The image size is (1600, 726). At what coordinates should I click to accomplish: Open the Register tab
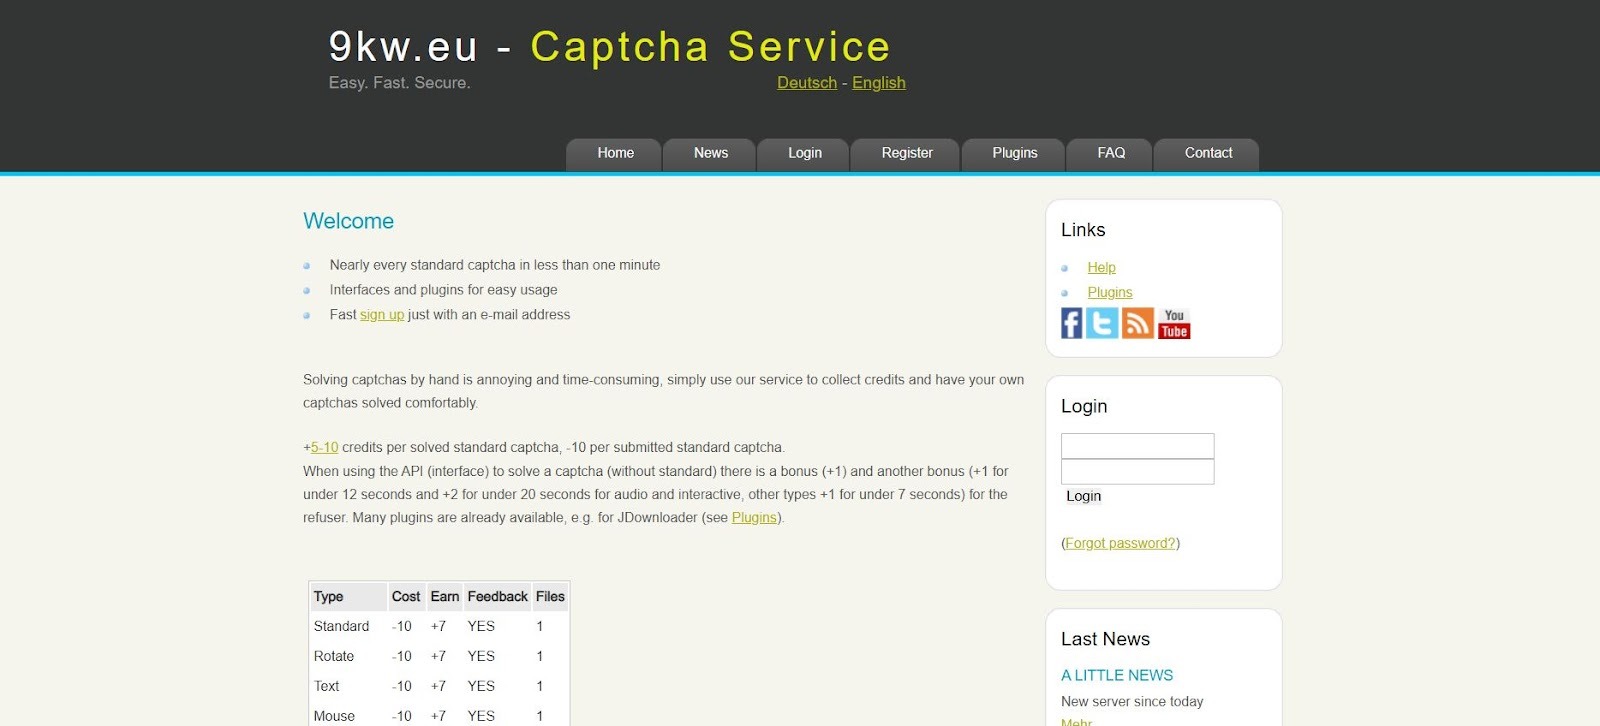click(906, 153)
